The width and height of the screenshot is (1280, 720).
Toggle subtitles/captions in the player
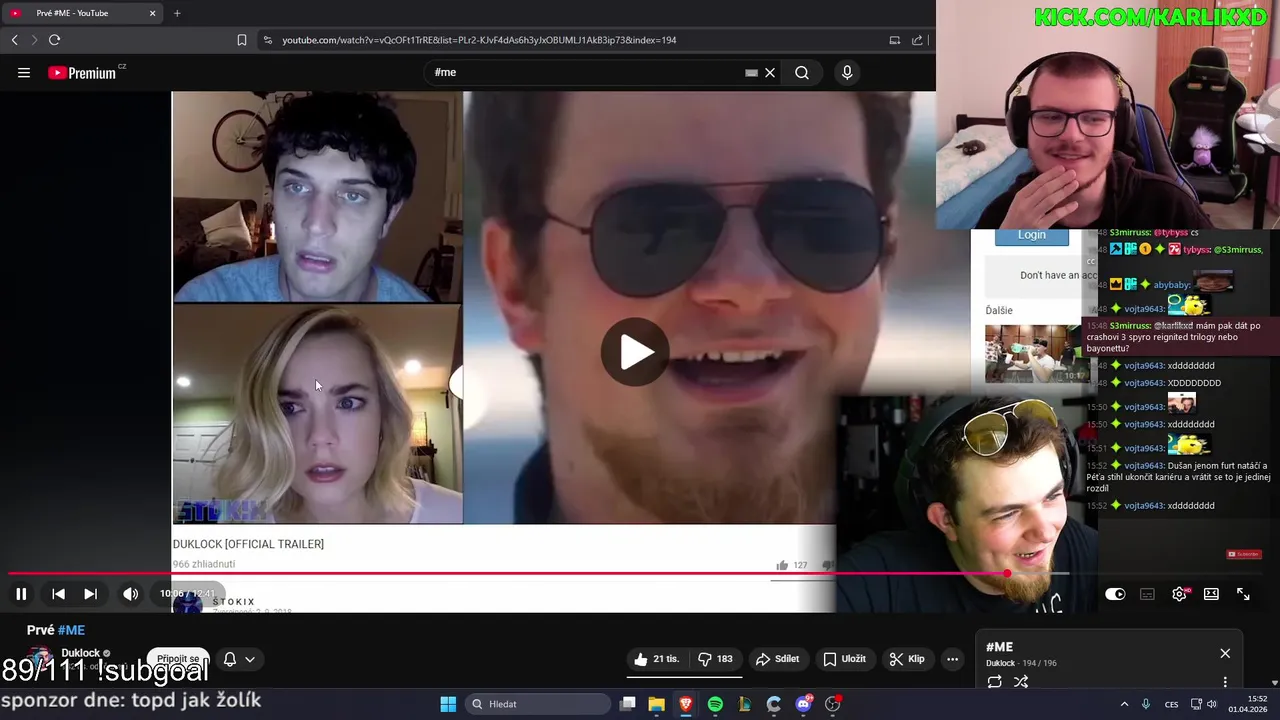pos(1147,594)
